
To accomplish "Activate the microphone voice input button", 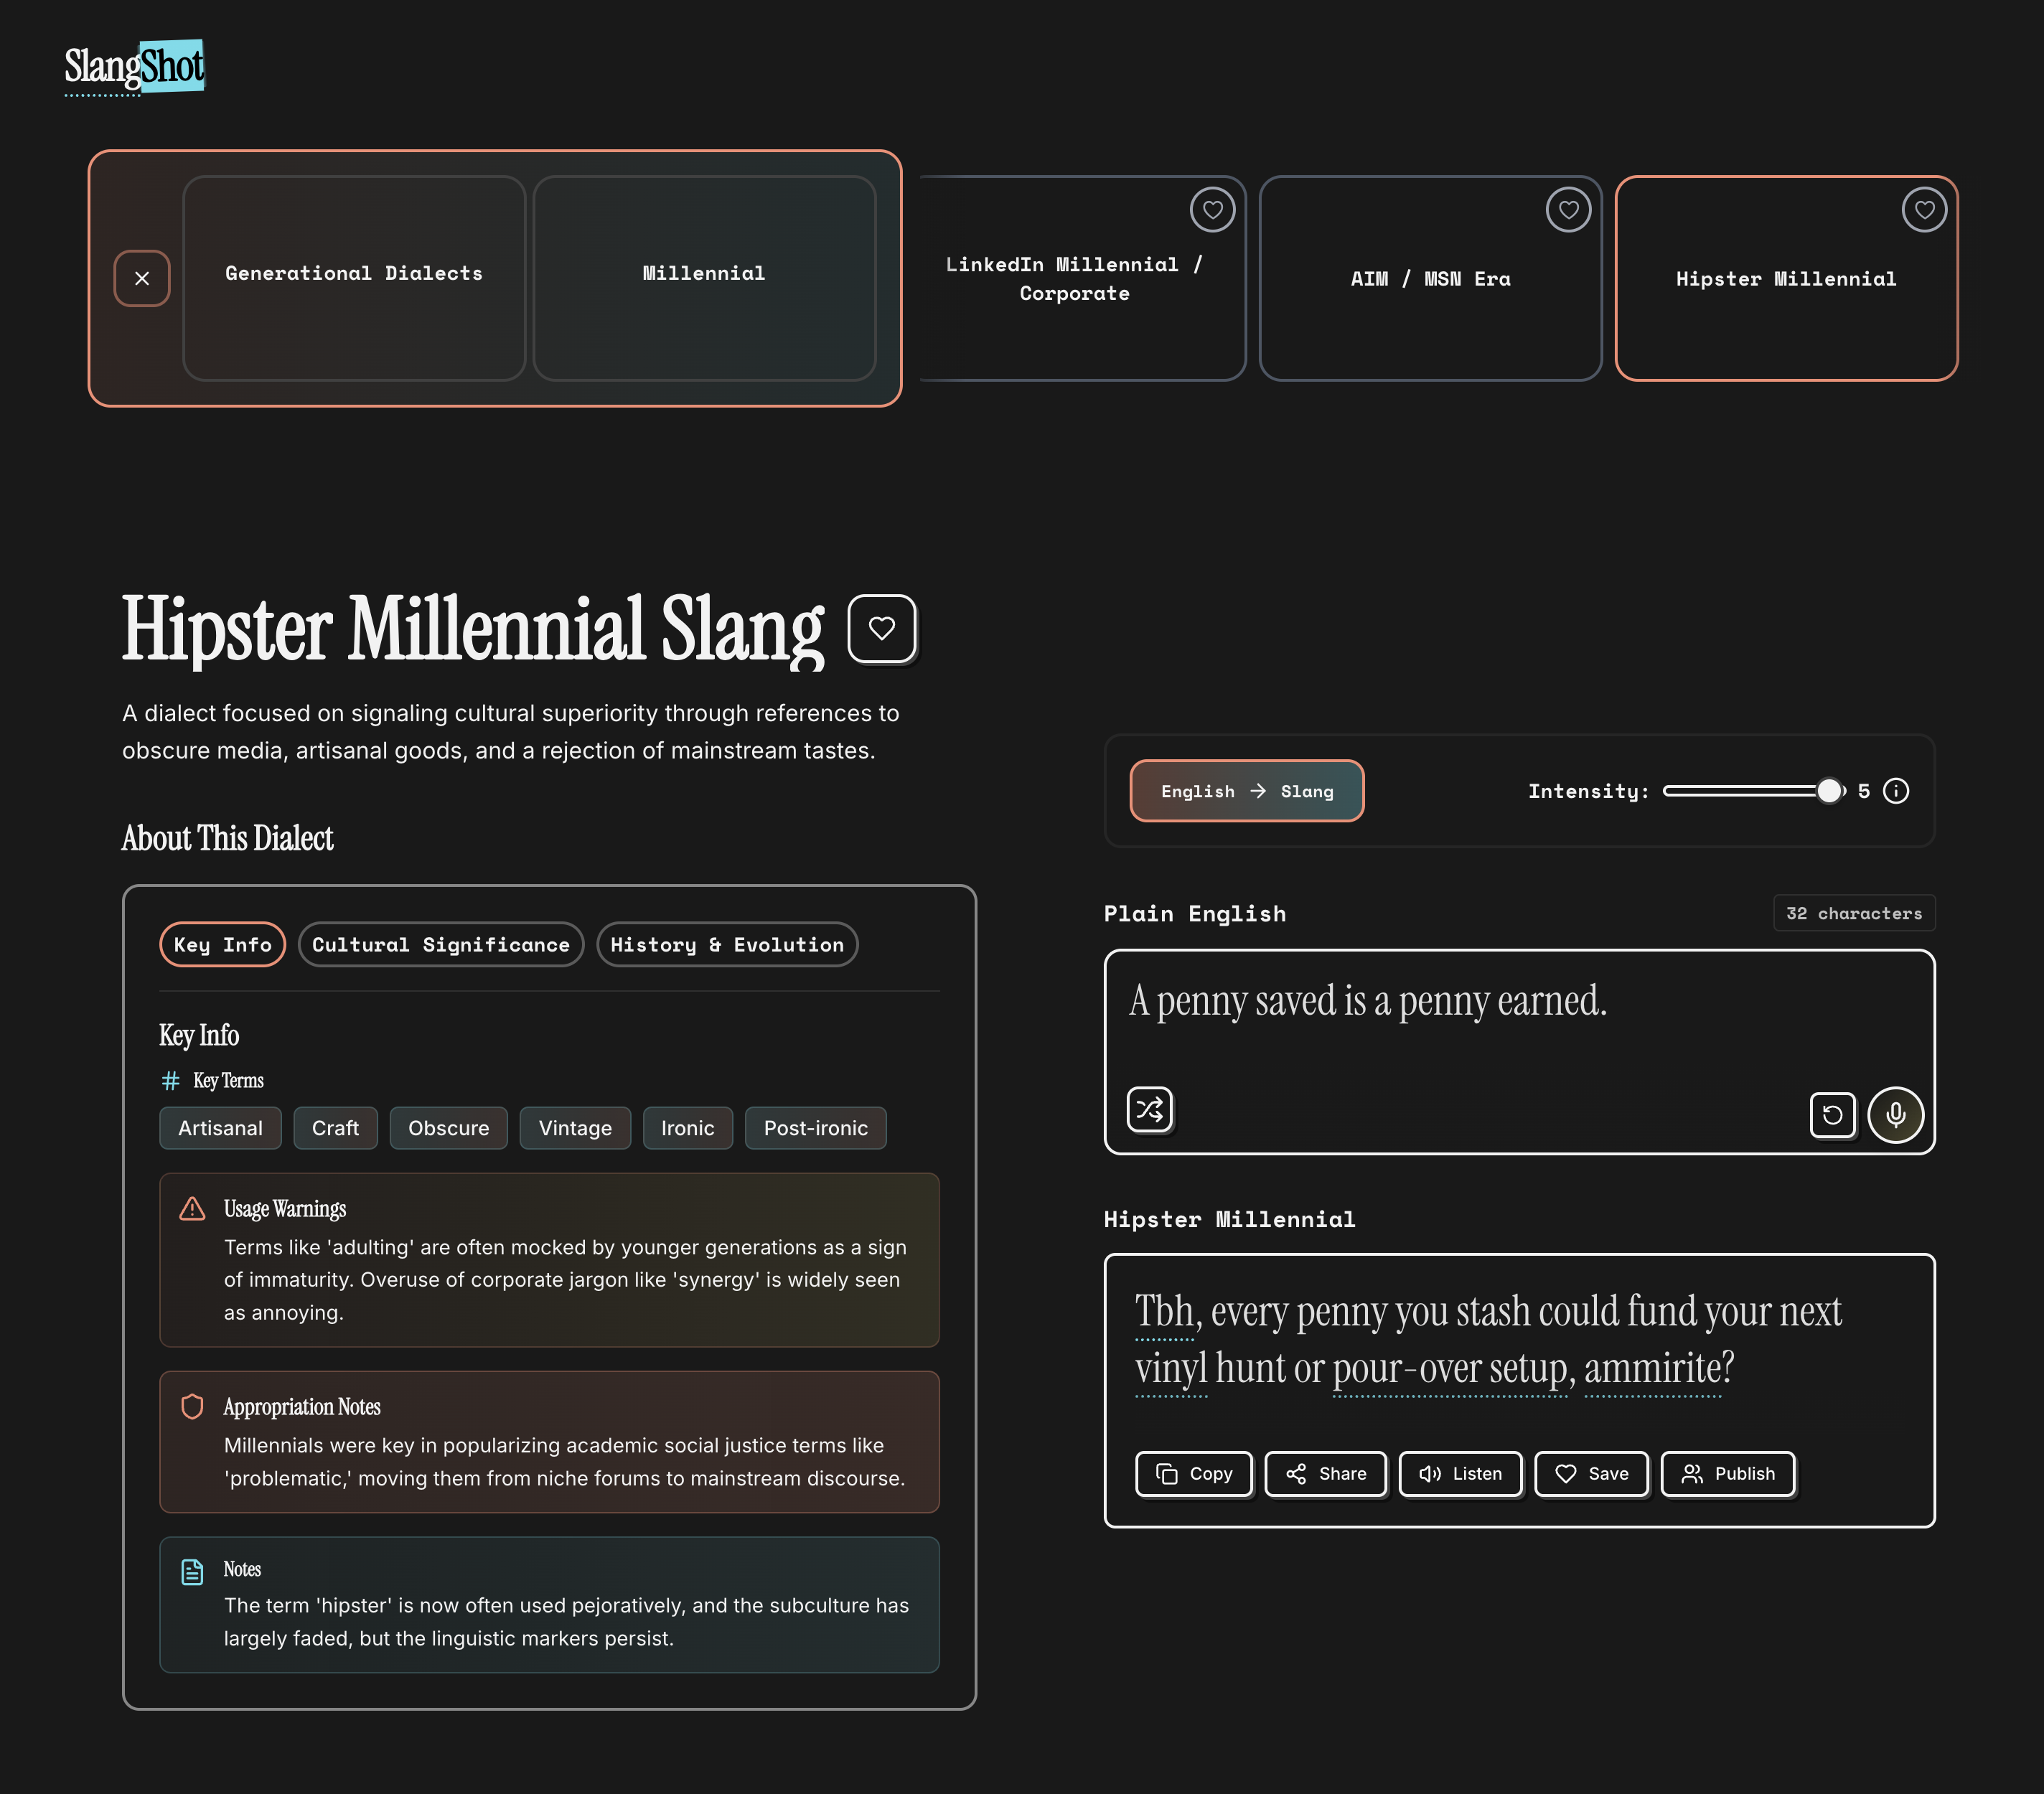I will [x=1895, y=1114].
